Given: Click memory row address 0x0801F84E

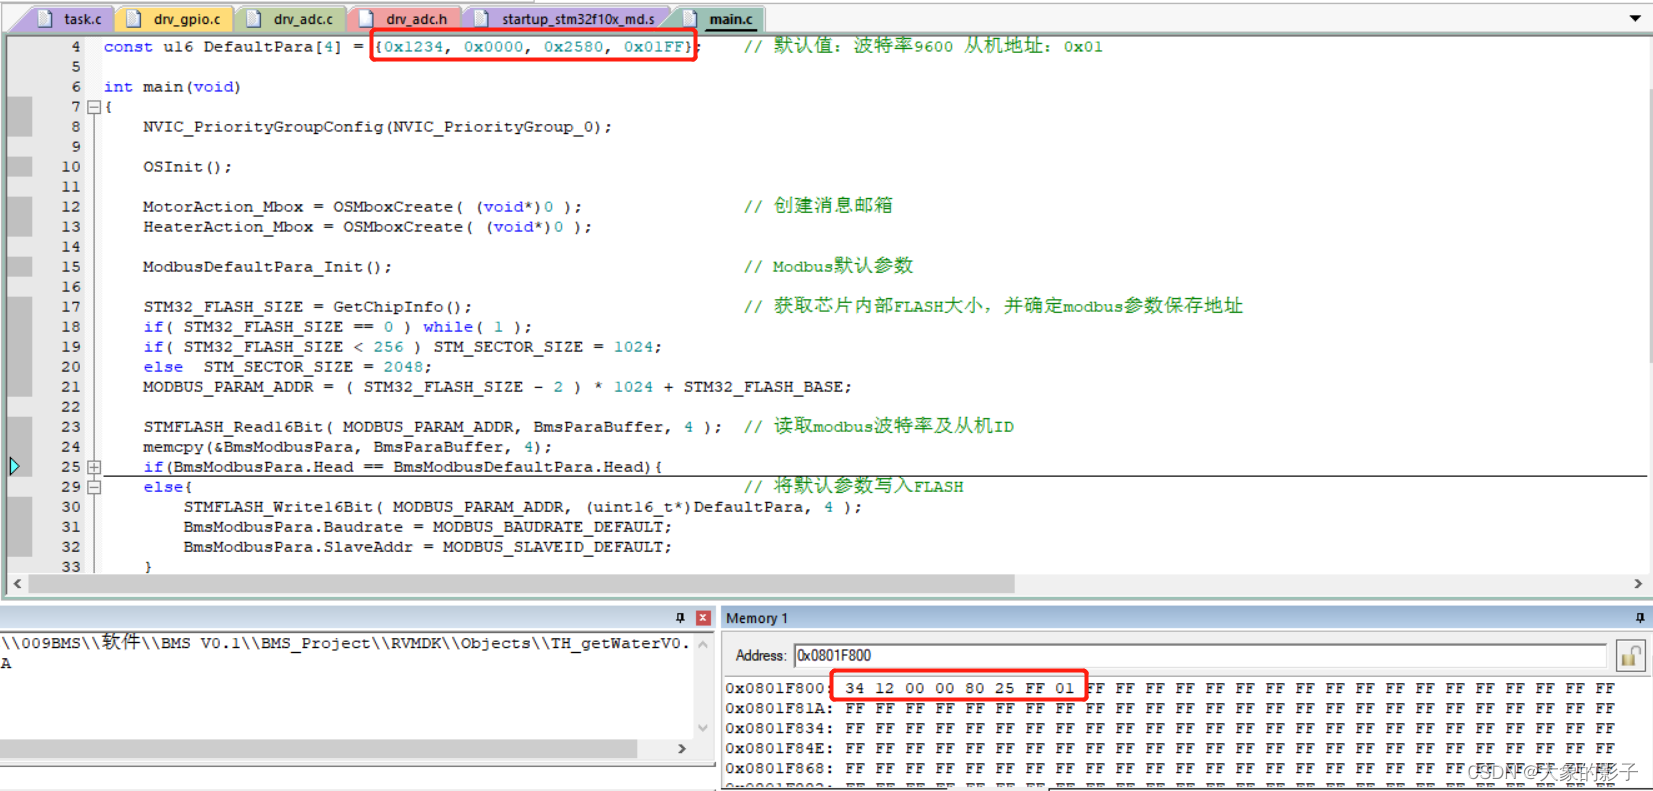Looking at the screenshot, I should click(779, 748).
